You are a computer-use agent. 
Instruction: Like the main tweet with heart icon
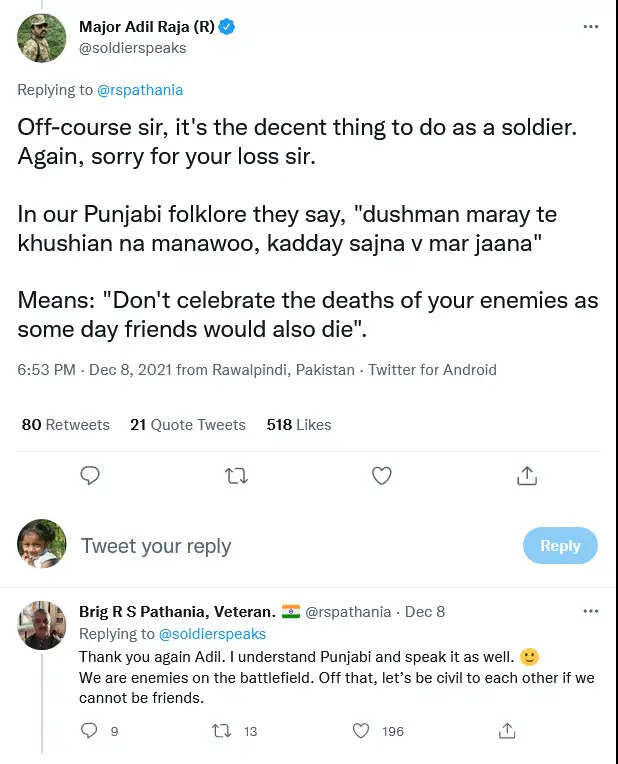click(381, 476)
